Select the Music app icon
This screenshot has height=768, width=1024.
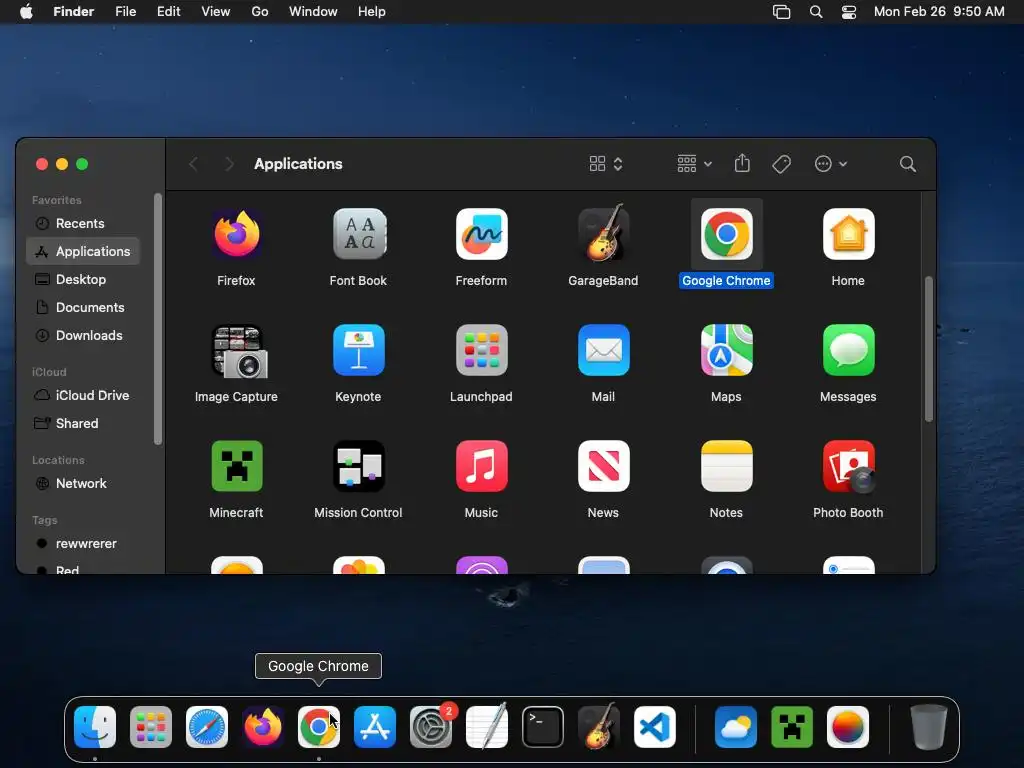[481, 466]
